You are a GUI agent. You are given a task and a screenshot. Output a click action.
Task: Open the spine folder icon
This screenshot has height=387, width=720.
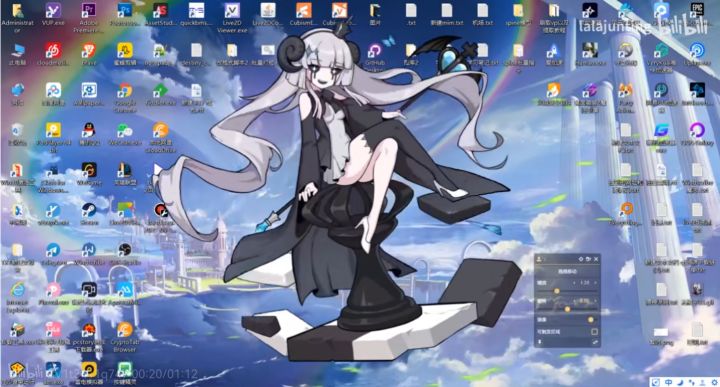tap(518, 10)
